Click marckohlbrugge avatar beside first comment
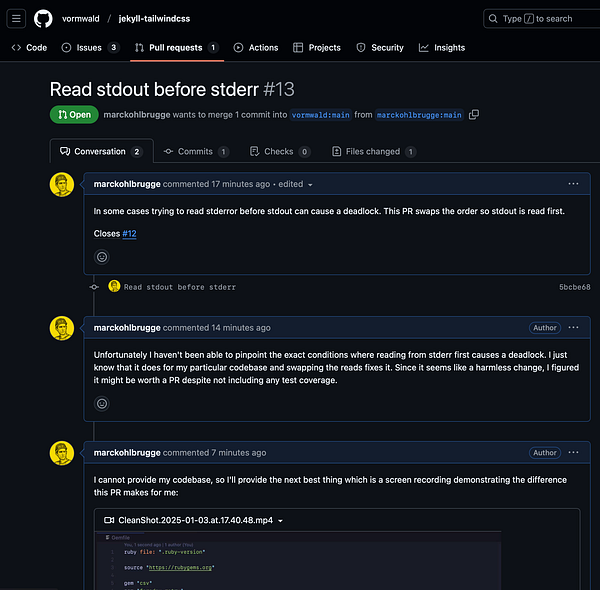Viewport: 600px width, 590px height. [62, 185]
